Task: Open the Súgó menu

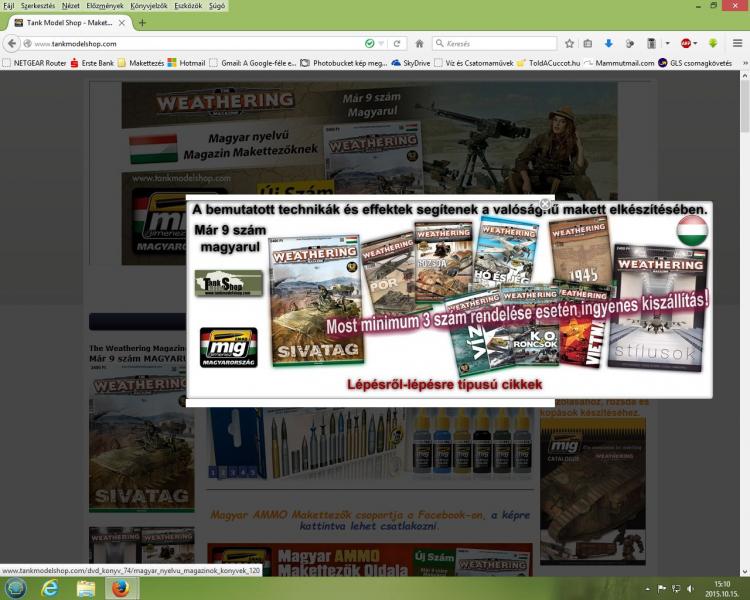Action: click(217, 6)
